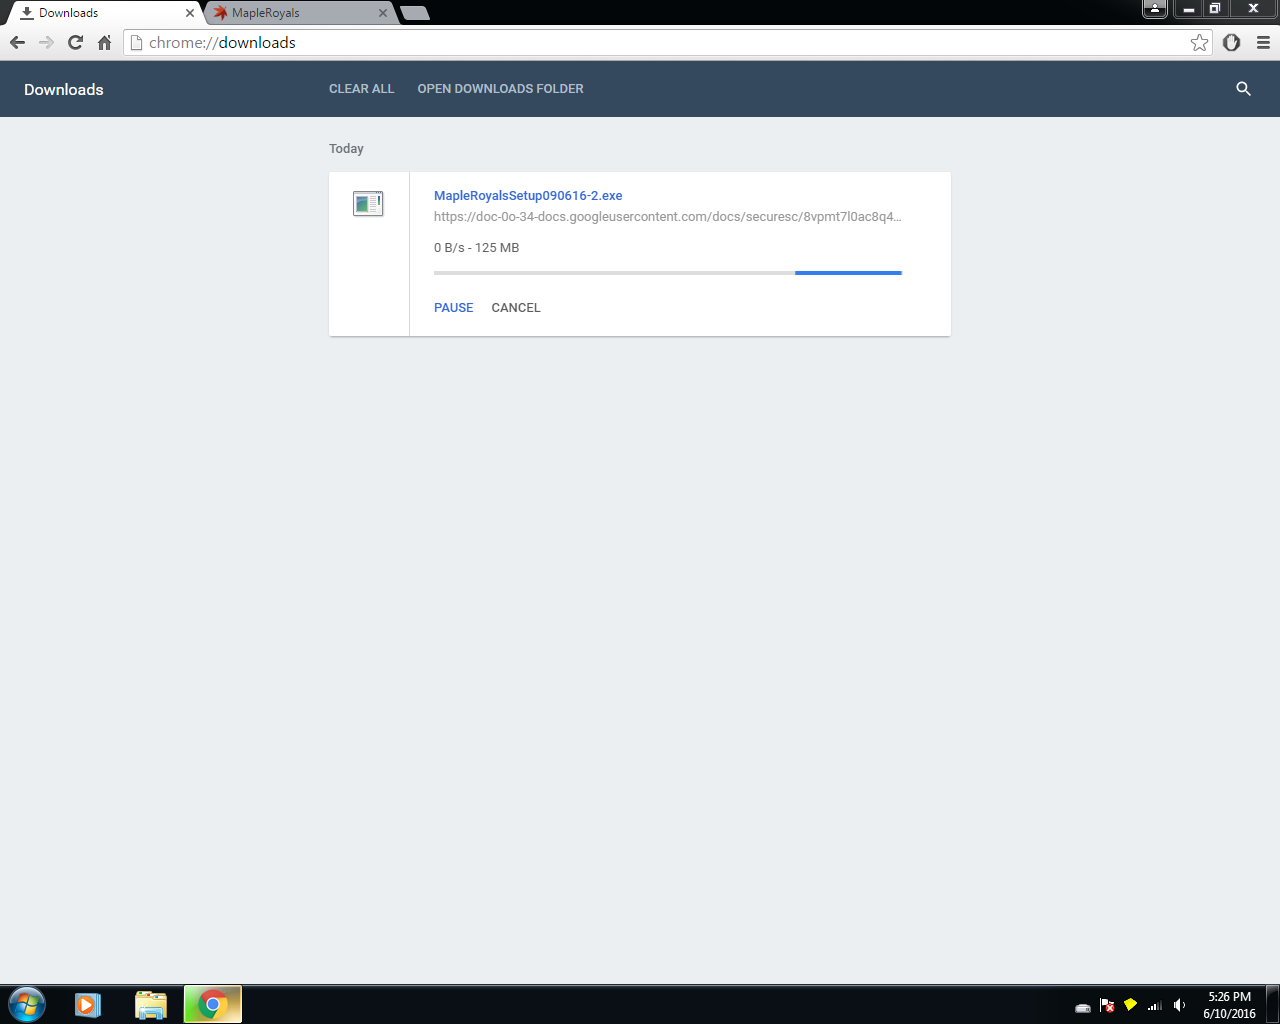Select the Downloads tab
1280x1024 pixels.
point(105,13)
